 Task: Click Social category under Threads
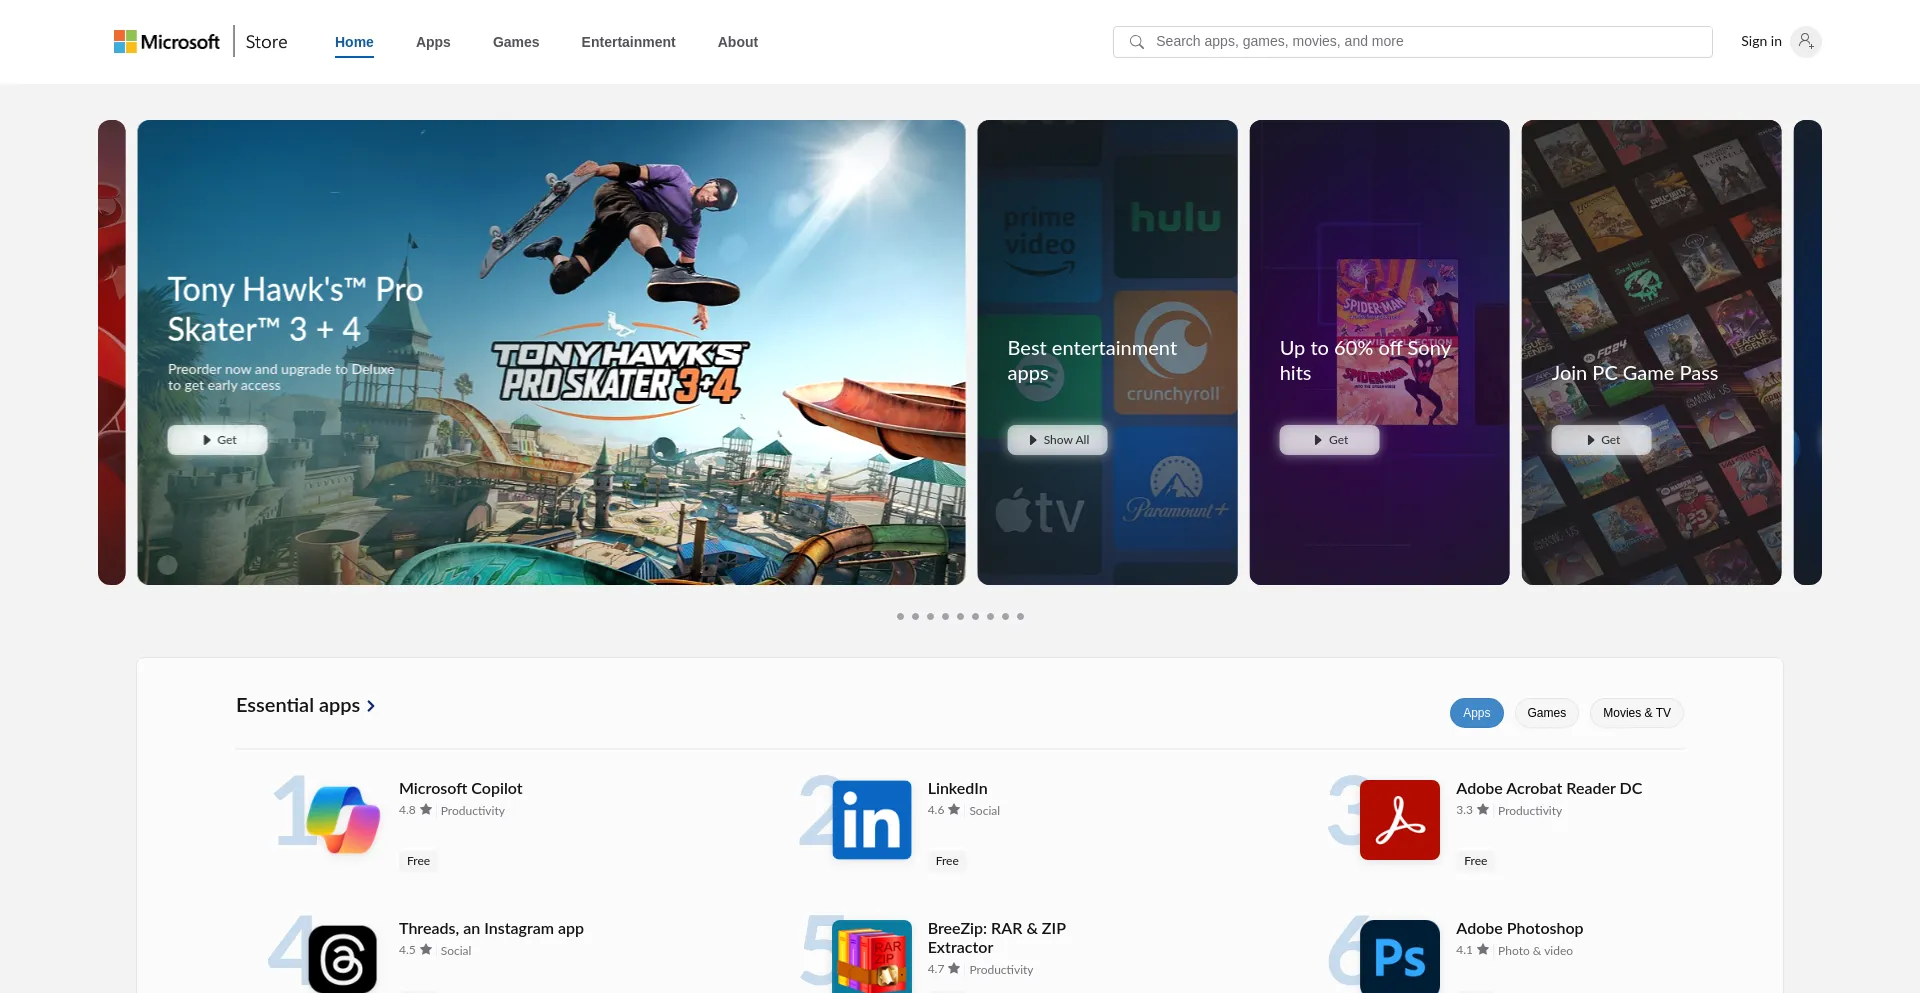[455, 951]
